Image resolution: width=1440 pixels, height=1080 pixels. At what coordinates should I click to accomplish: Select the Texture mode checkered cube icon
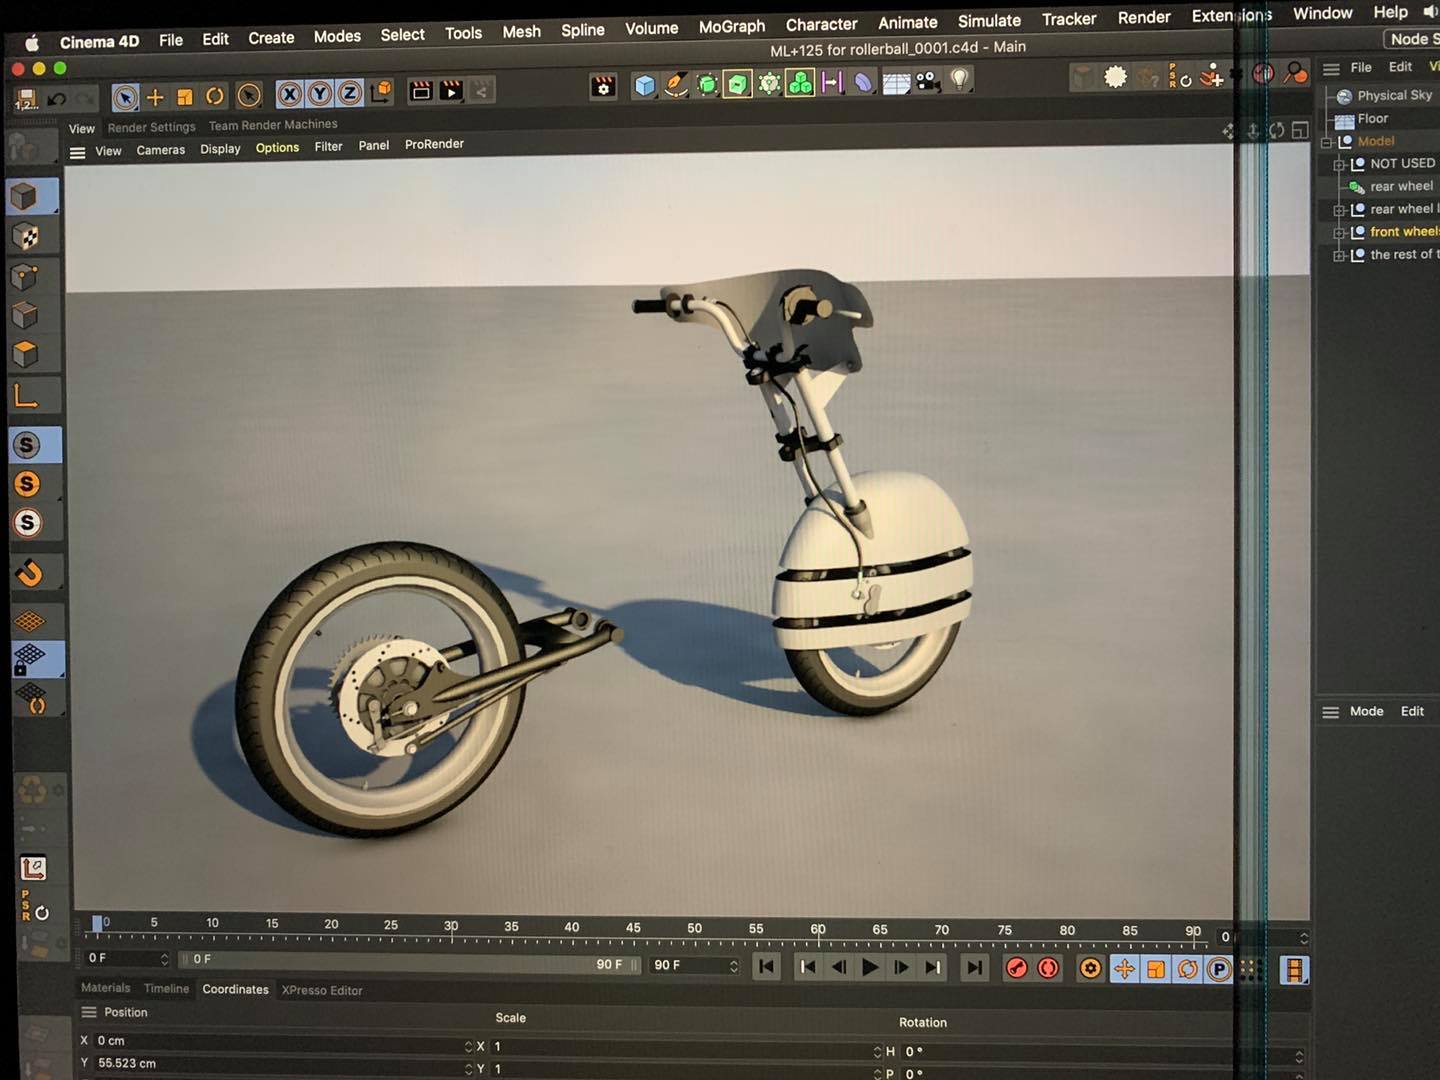tap(25, 237)
